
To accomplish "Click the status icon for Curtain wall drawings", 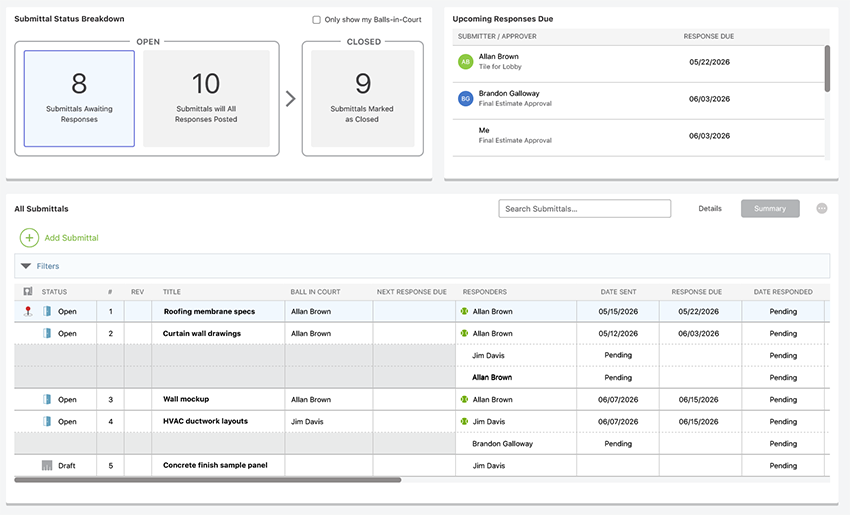I will click(x=47, y=333).
